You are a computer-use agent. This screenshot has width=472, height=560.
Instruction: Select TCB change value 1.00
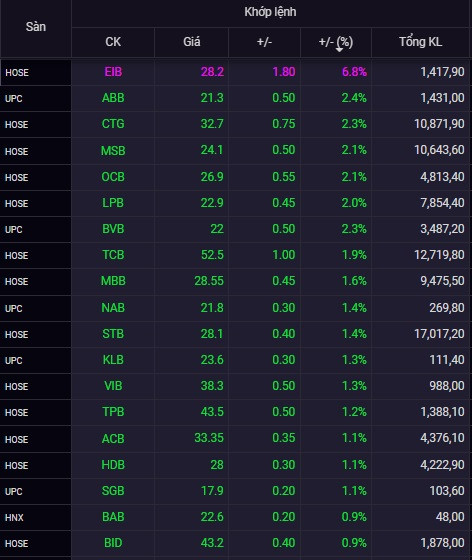[283, 255]
